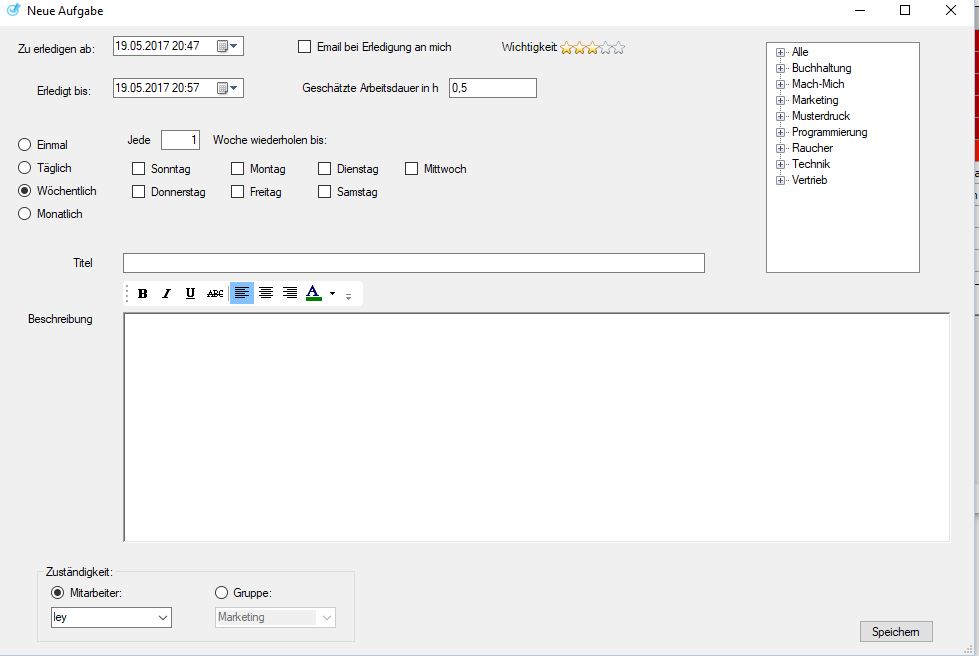Open calendar for 'Erledigt bis' date
Viewport: 979px width, 656px height.
click(x=227, y=88)
